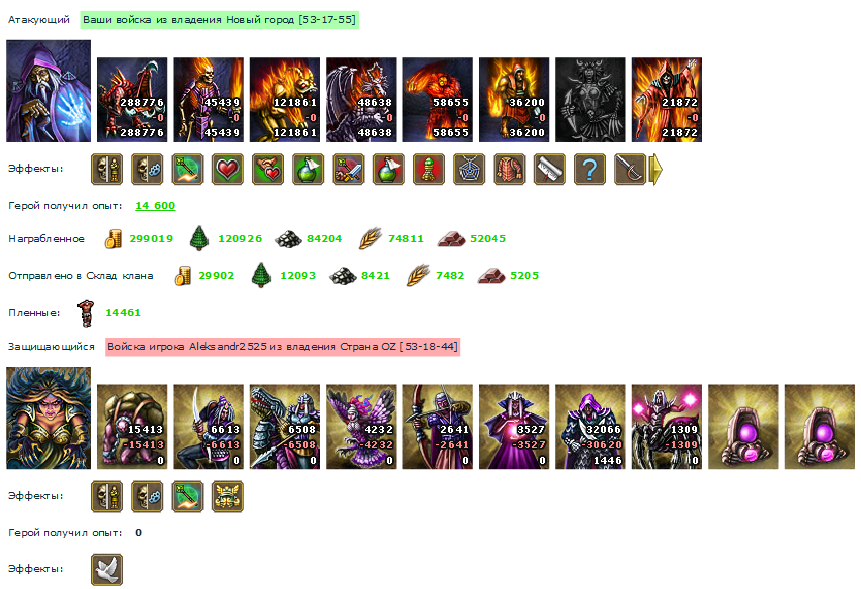The image size is (861, 589).
Task: Click the scroll effect icon in attacker effects
Action: pyautogui.click(x=549, y=169)
